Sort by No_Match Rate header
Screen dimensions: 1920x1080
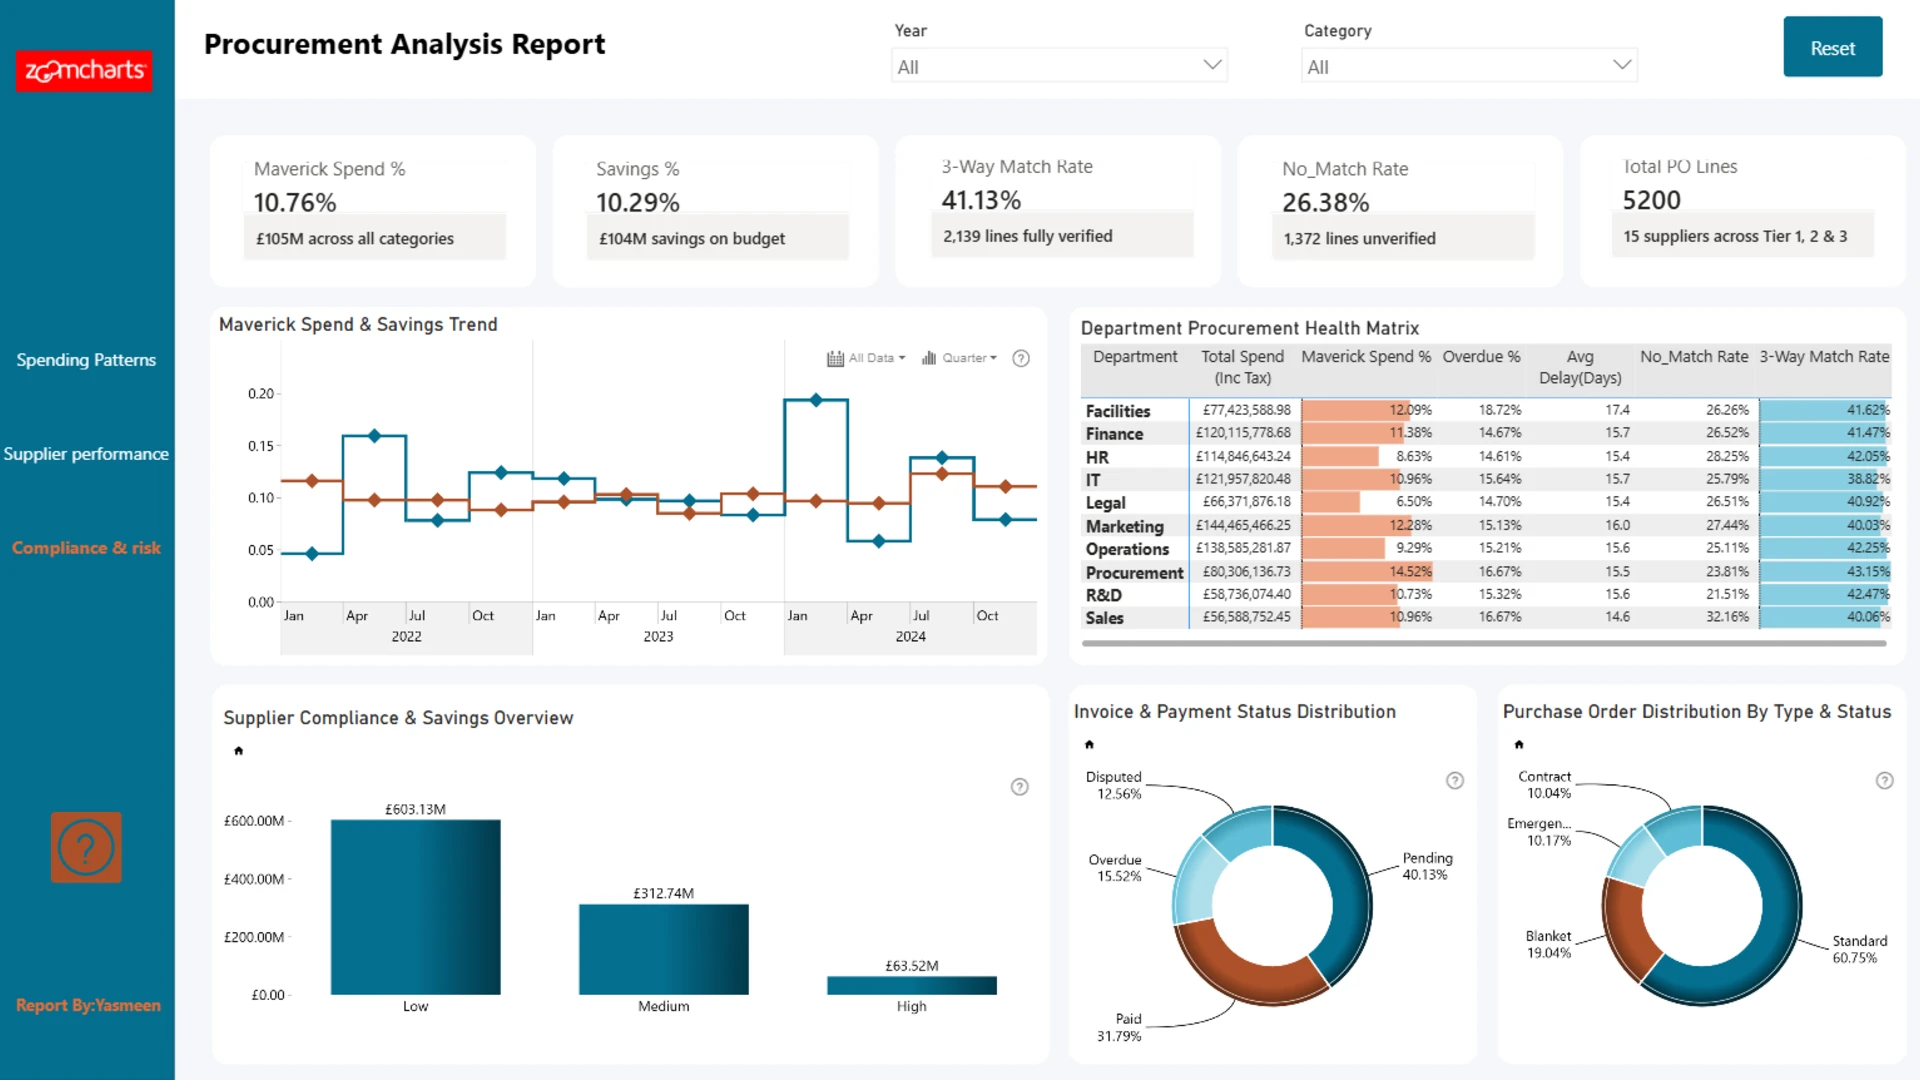(1694, 357)
